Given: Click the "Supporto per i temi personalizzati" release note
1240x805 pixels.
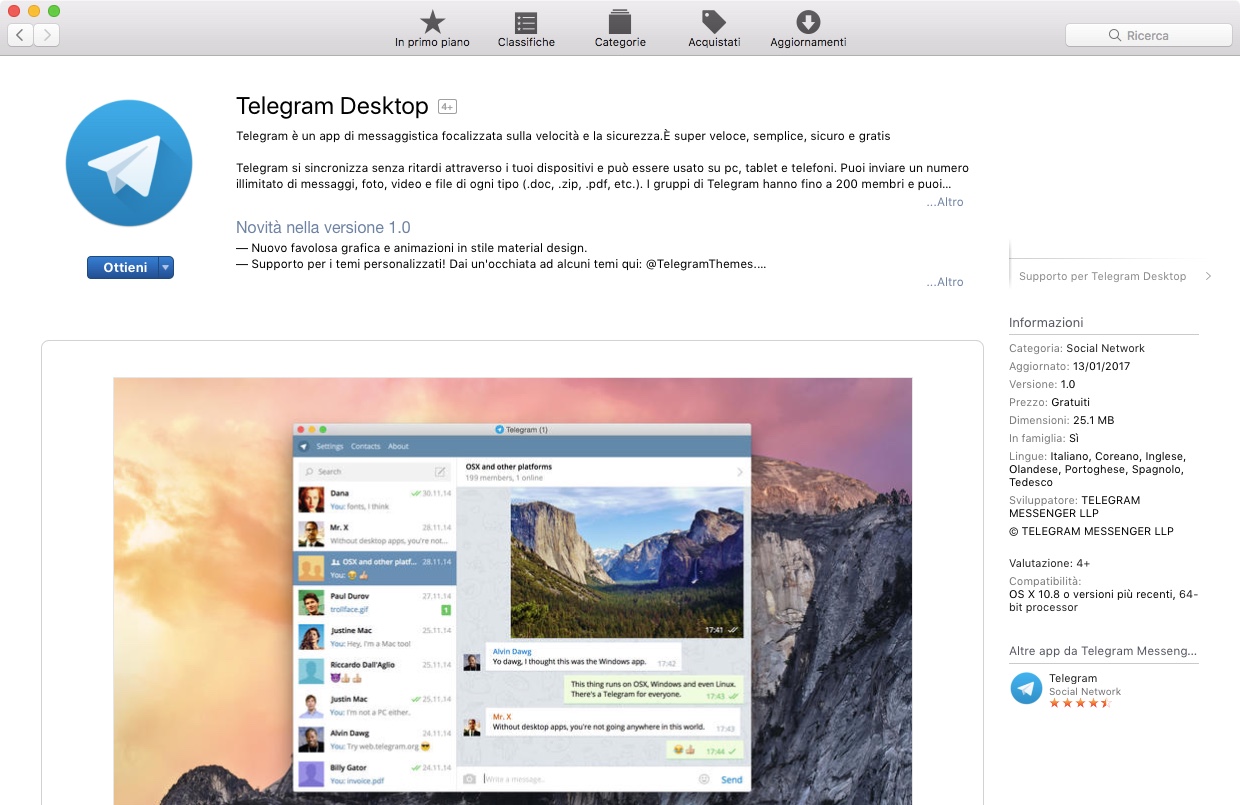Looking at the screenshot, I should pyautogui.click(x=501, y=265).
